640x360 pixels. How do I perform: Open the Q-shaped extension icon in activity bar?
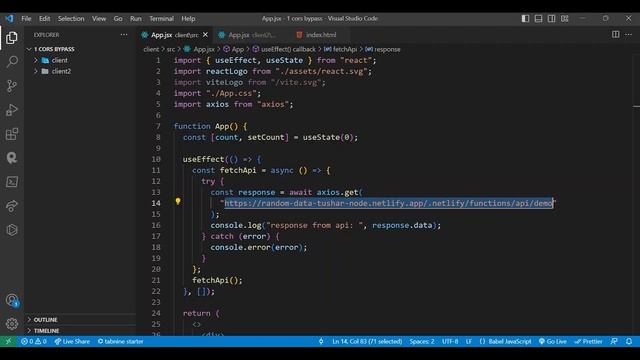12,158
